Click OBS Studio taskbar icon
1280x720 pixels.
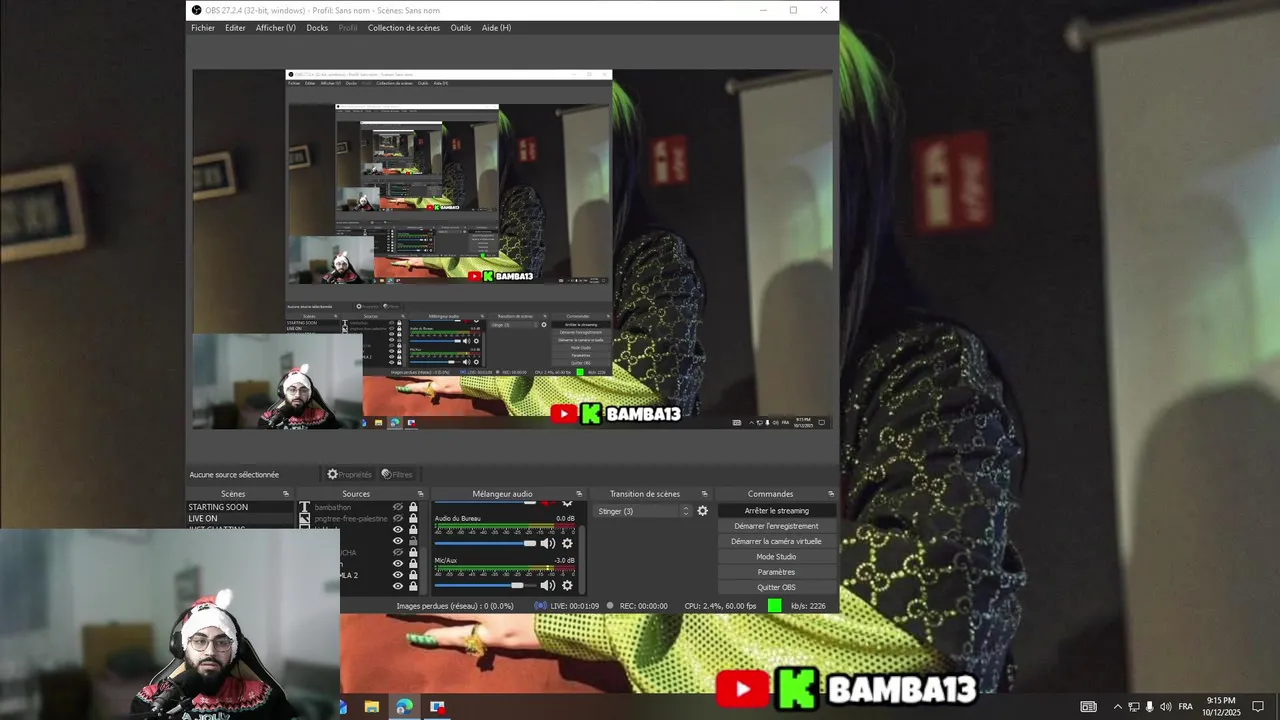(x=437, y=707)
